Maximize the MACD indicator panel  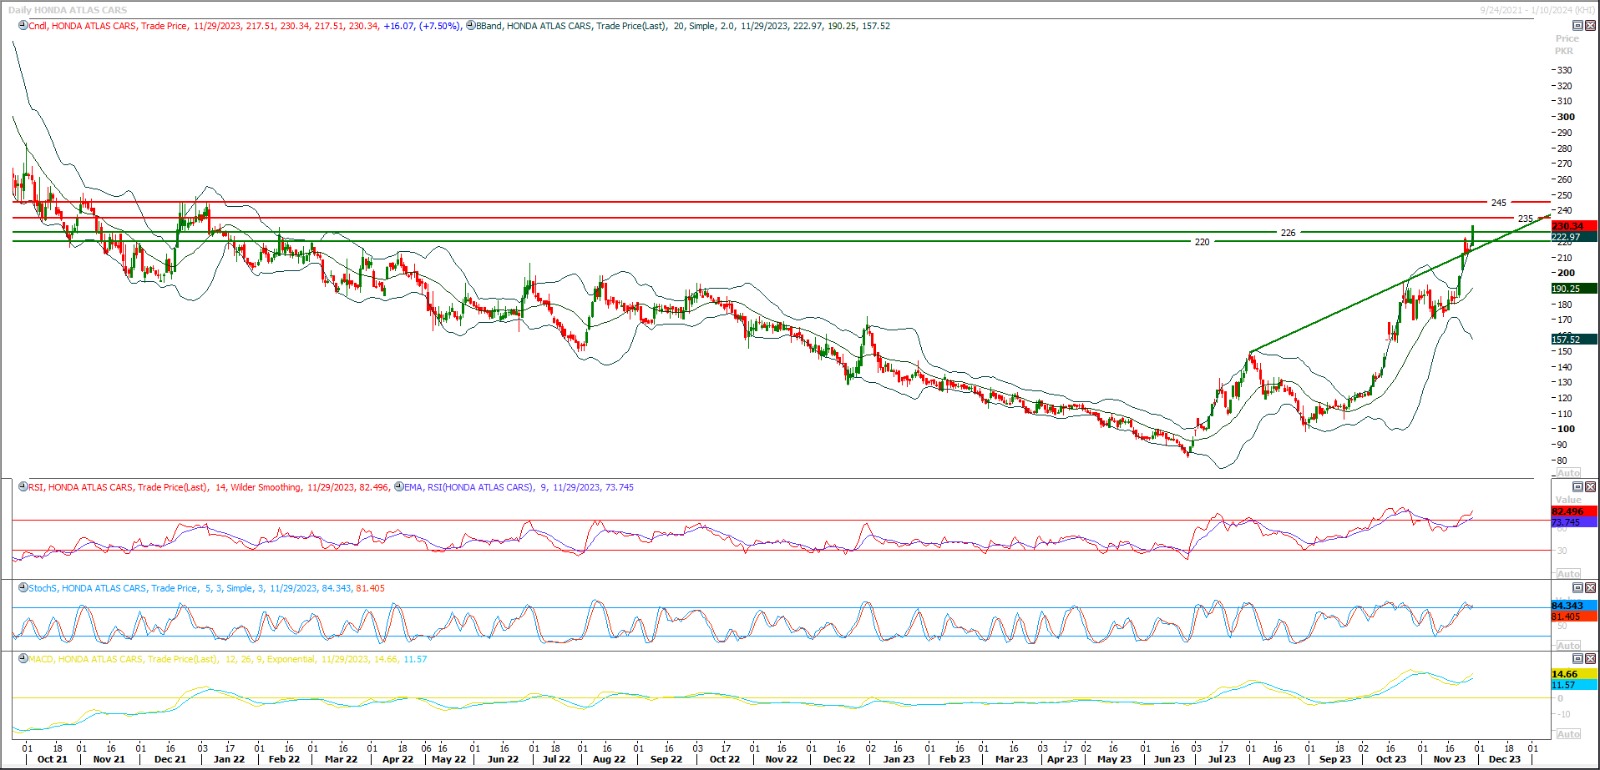1578,659
